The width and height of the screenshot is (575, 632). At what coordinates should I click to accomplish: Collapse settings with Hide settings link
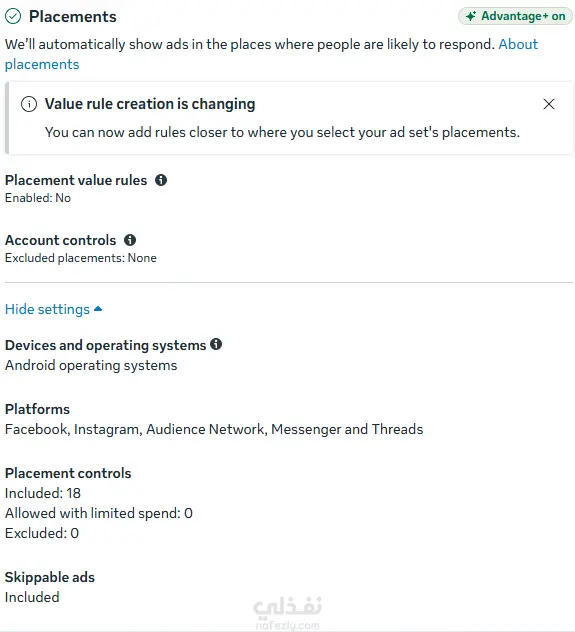tap(48, 309)
